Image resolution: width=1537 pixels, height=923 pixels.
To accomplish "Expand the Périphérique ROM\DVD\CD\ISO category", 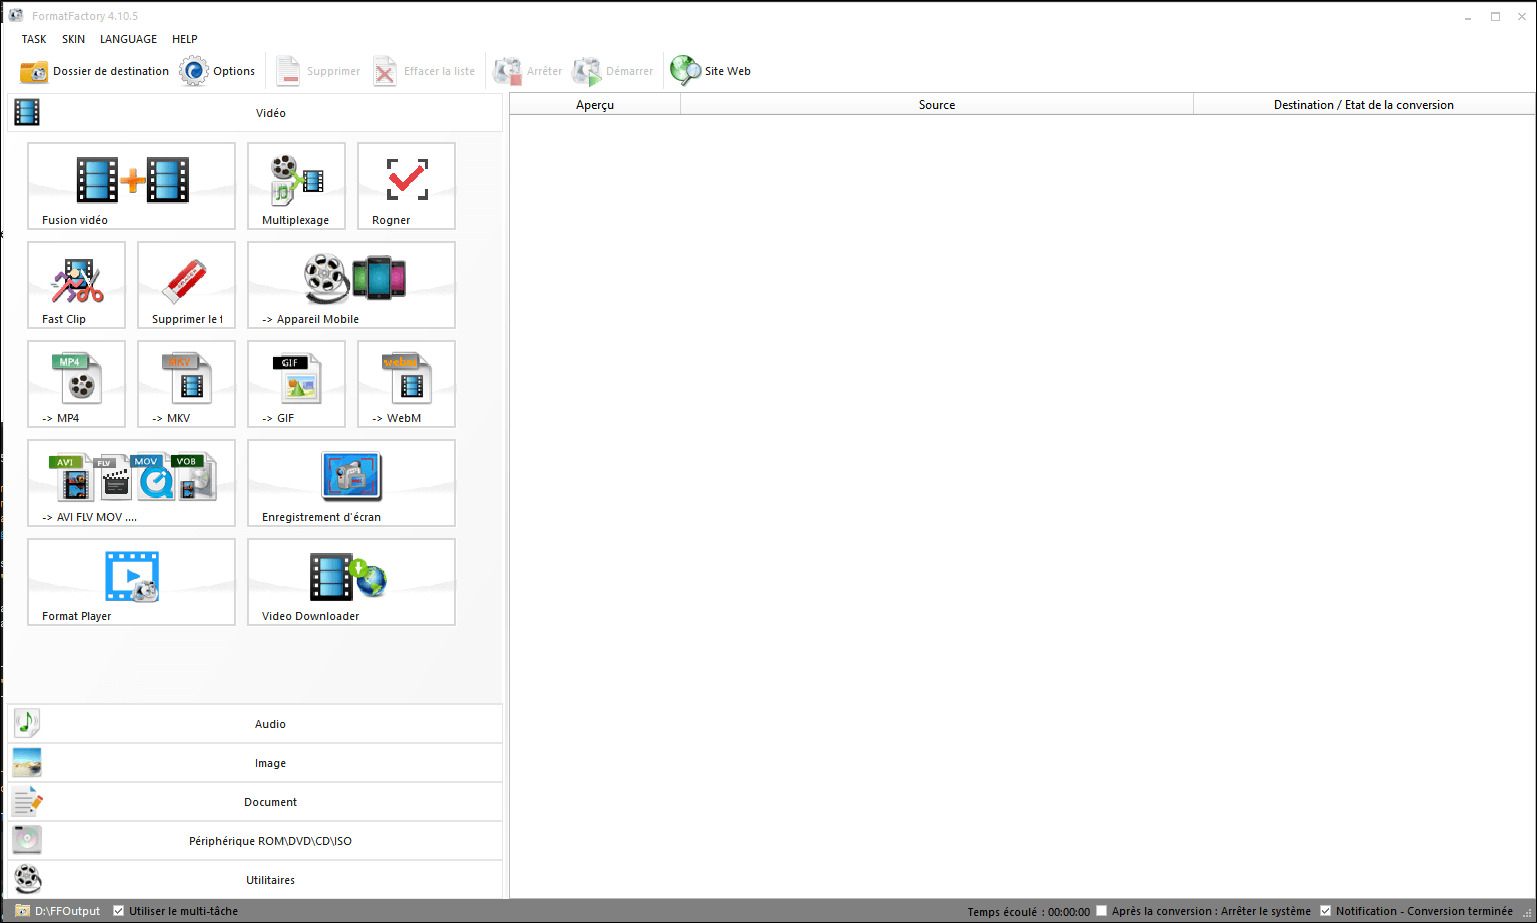I will coord(255,841).
